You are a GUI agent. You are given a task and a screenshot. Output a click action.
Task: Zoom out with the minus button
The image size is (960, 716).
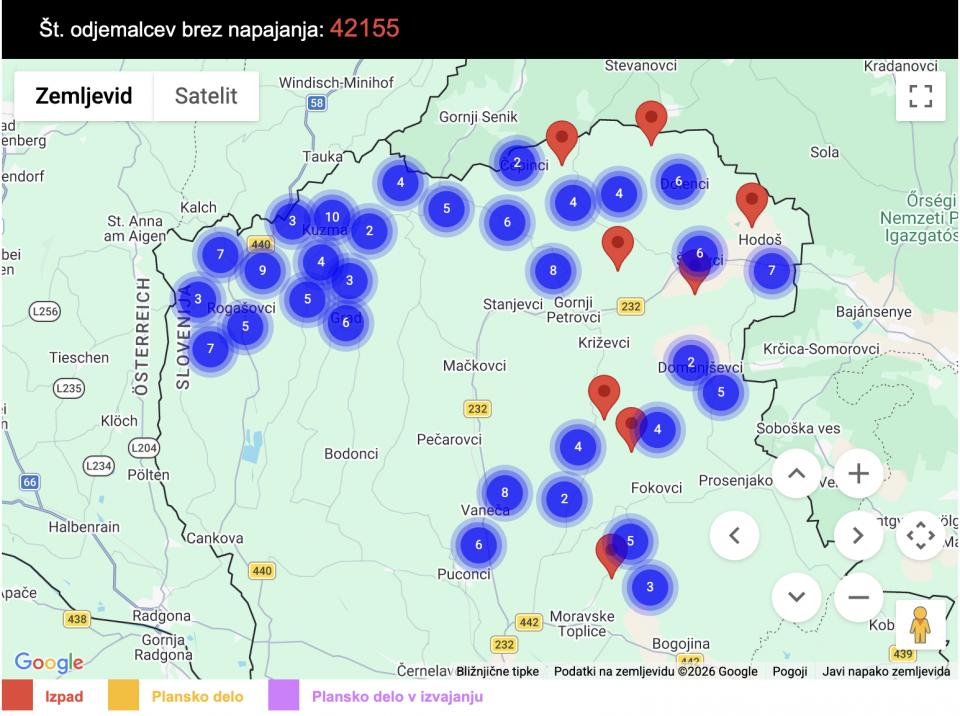pyautogui.click(x=858, y=597)
